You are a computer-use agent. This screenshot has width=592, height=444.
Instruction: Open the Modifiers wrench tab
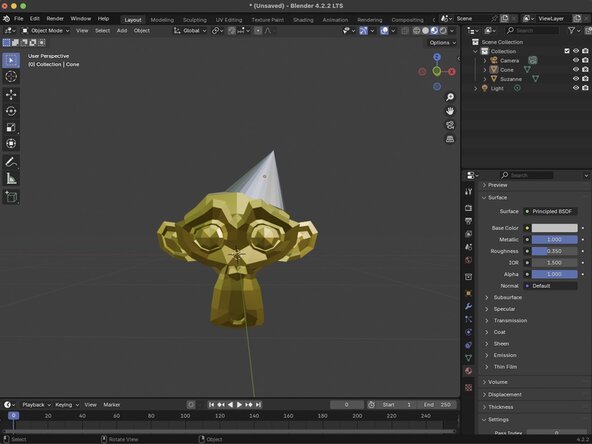pyautogui.click(x=469, y=306)
